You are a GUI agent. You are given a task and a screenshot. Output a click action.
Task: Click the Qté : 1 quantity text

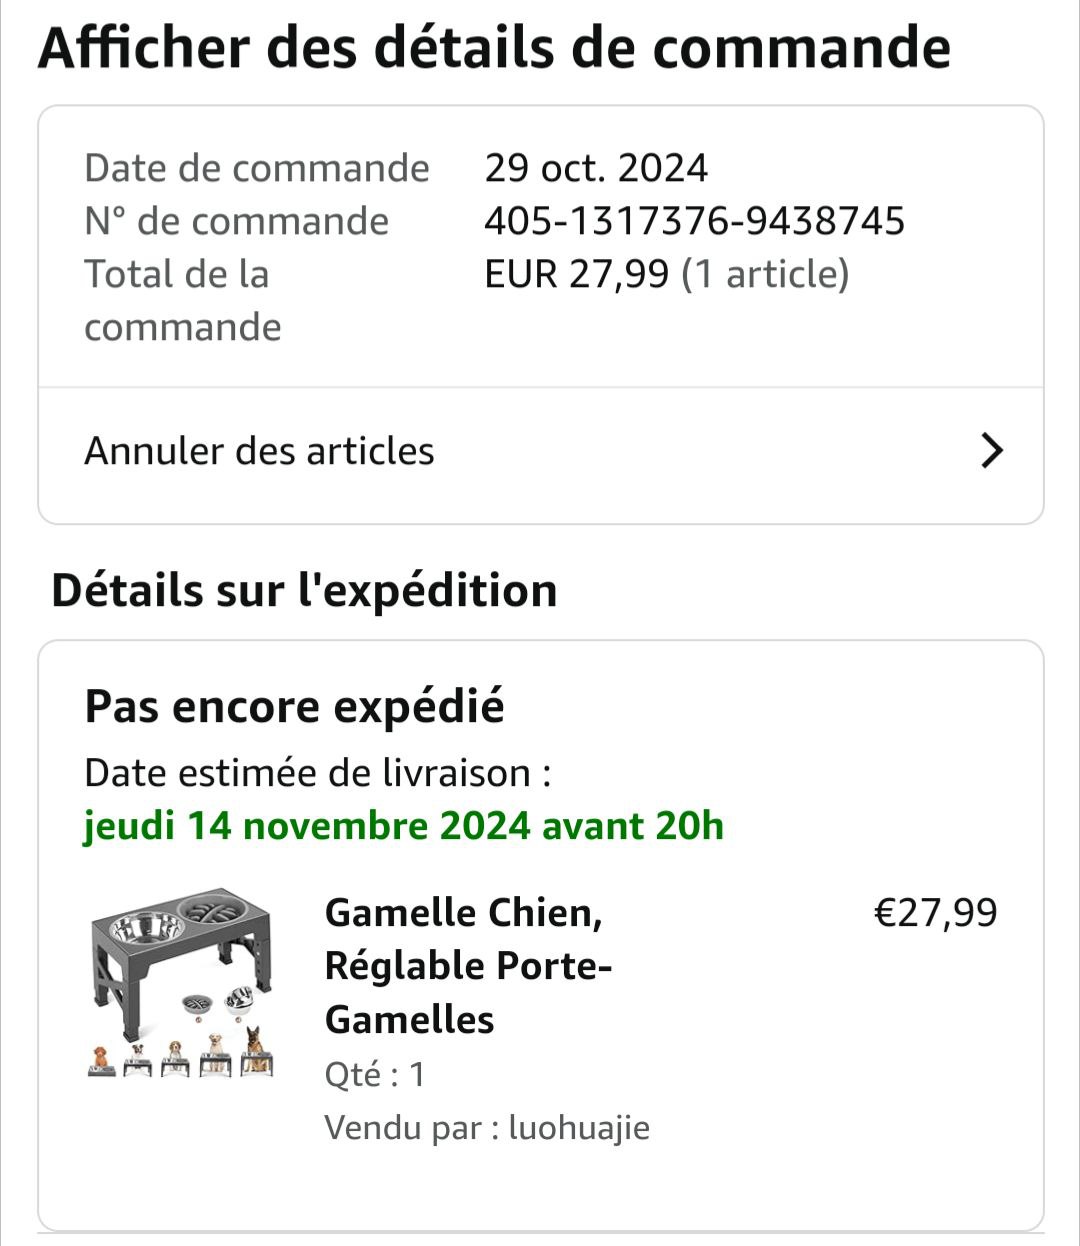(375, 1075)
